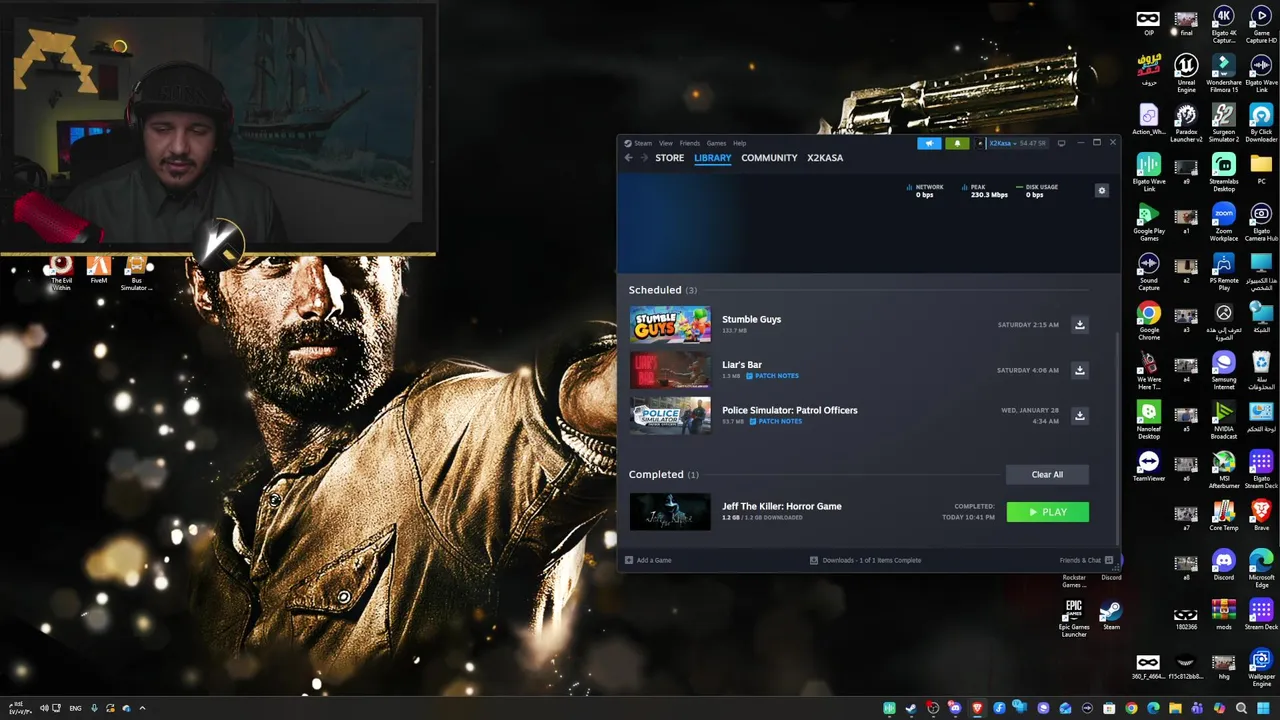Open the COMMUNITY tab

tap(769, 158)
